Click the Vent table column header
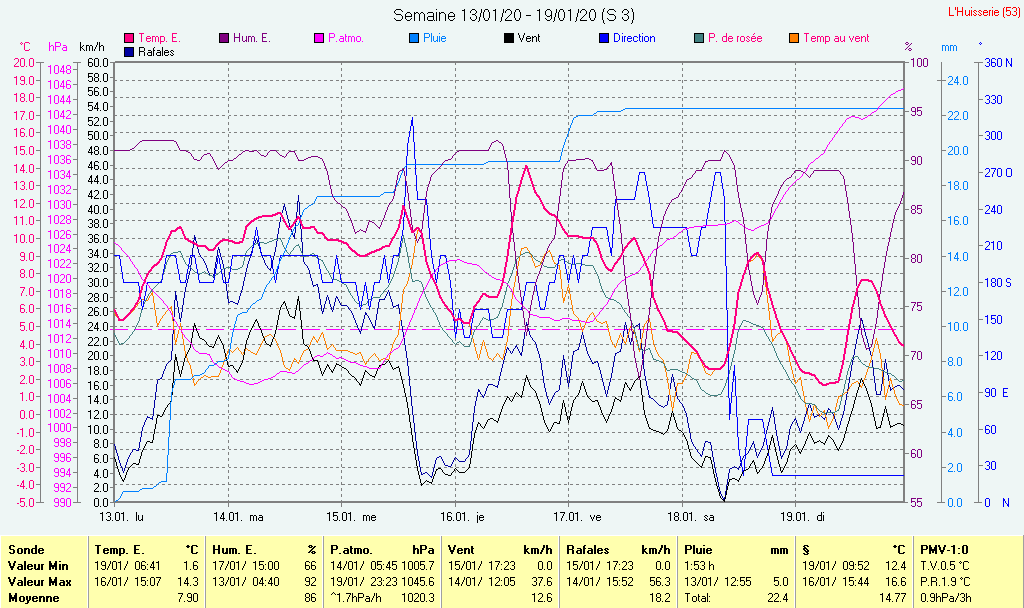The image size is (1024, 608). tap(461, 550)
